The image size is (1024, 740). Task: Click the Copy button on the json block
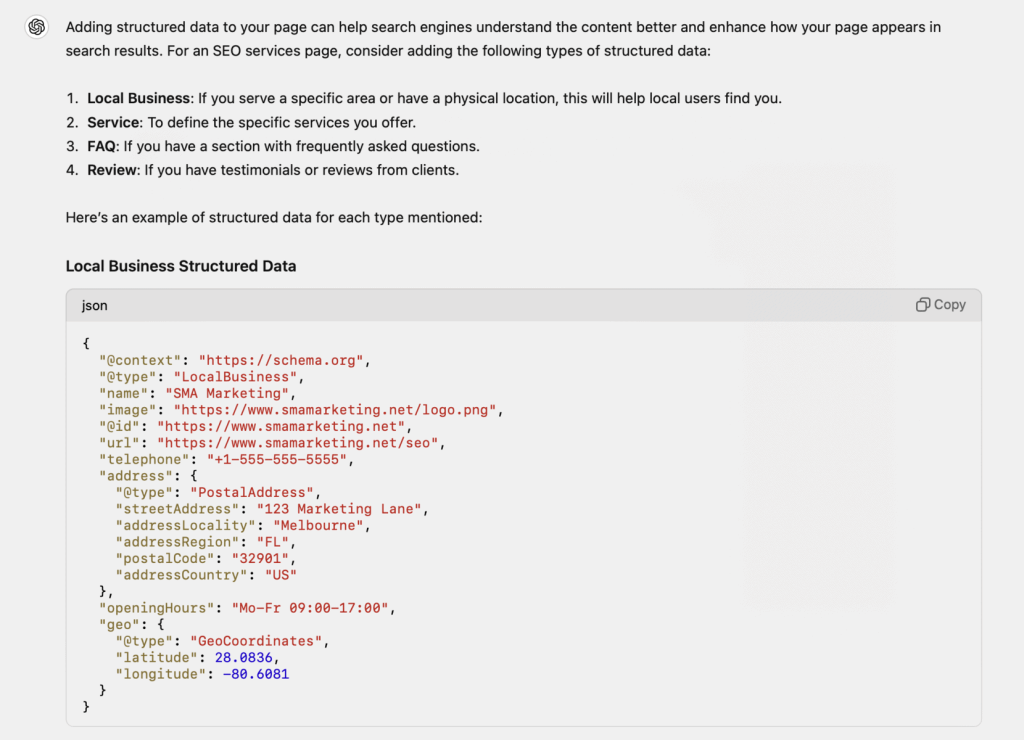point(940,305)
